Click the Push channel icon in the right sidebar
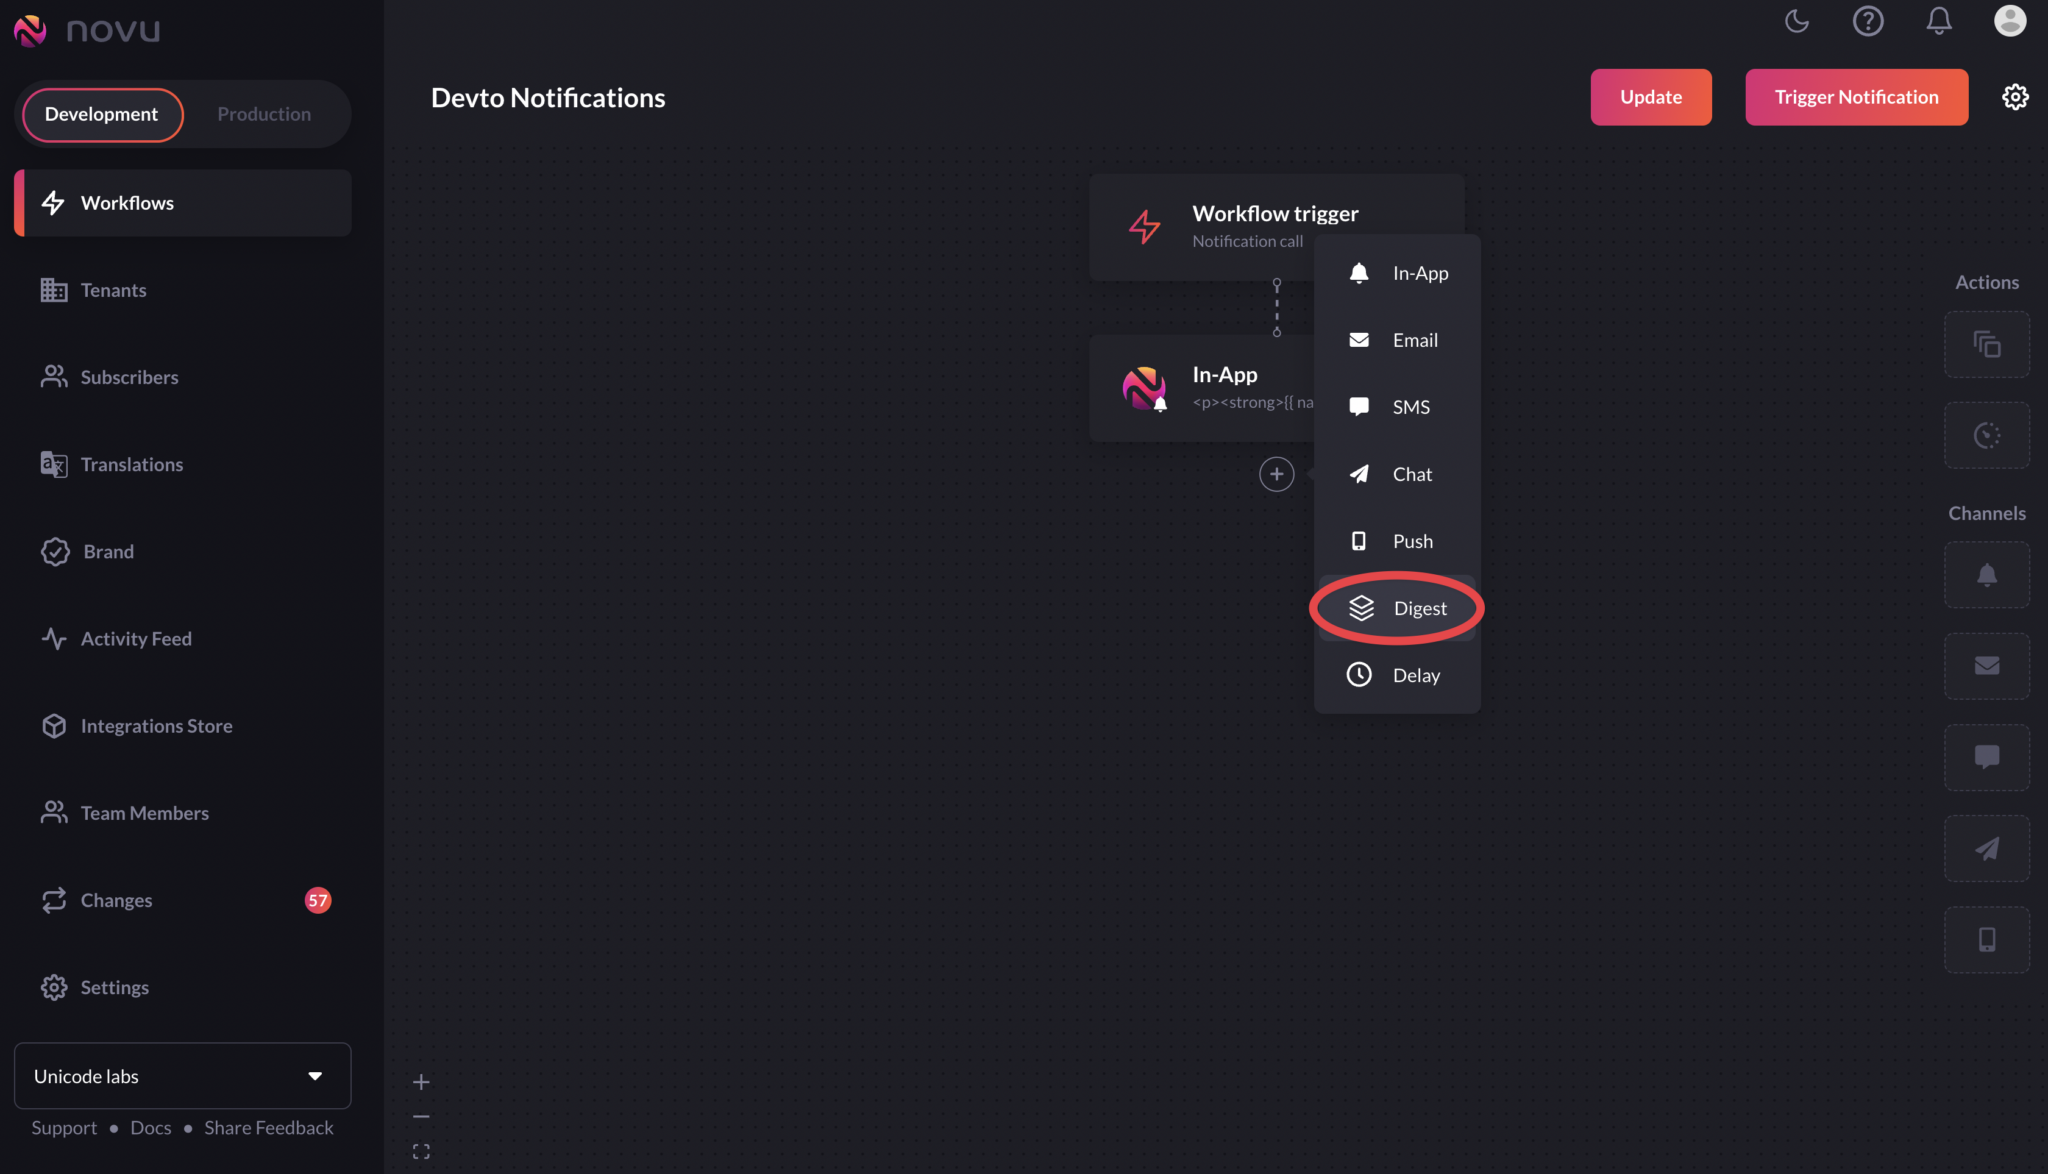The width and height of the screenshot is (2048, 1174). 1986,939
